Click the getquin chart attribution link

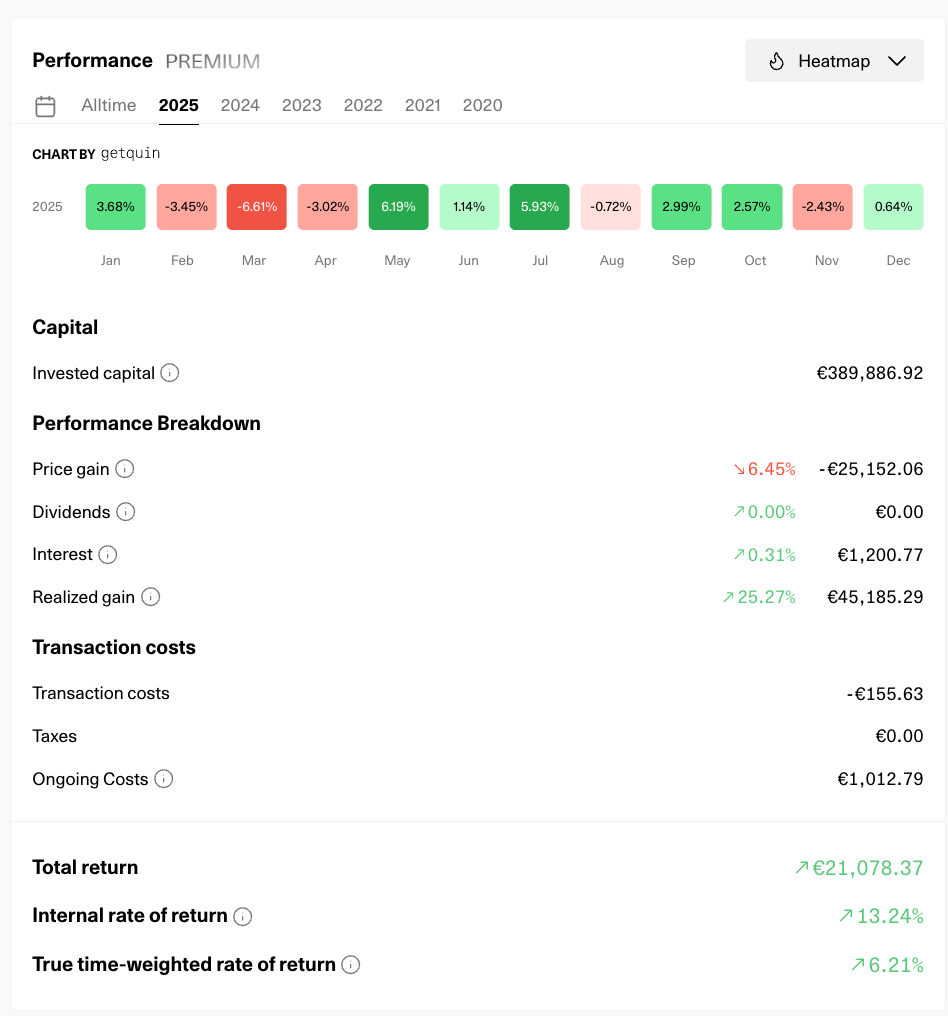(130, 154)
